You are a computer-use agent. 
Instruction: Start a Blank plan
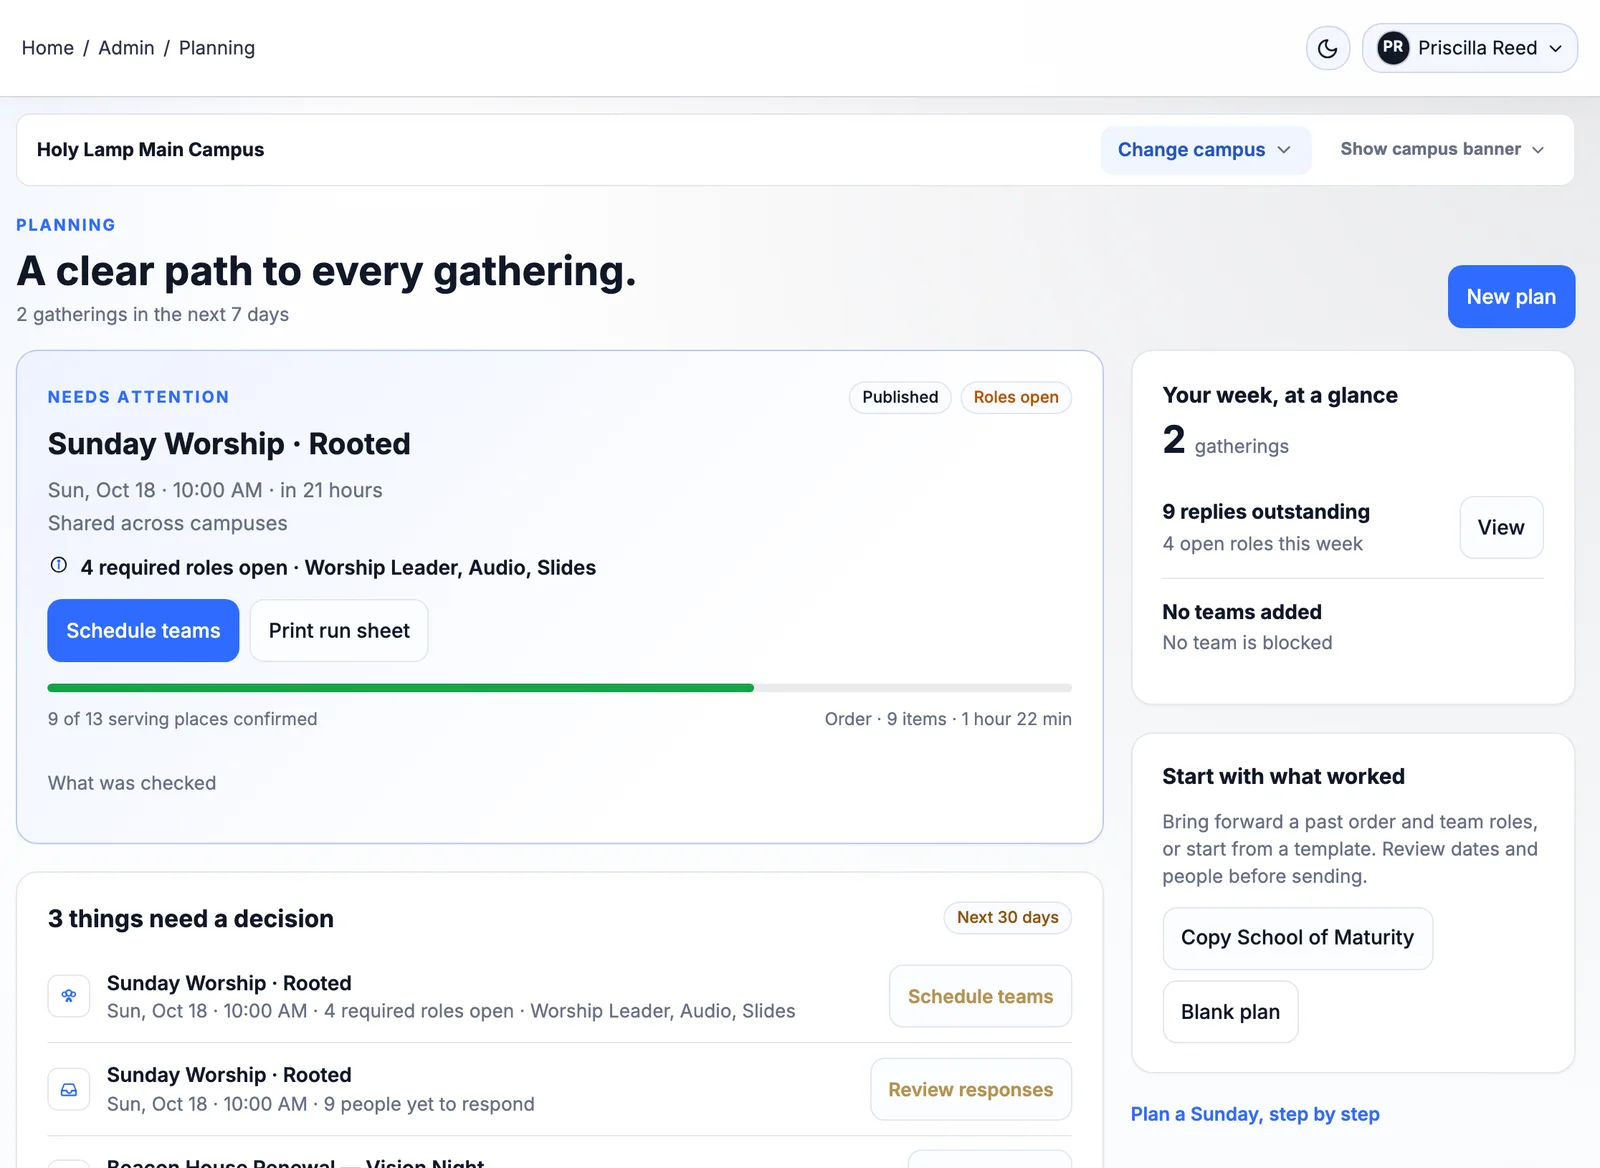tap(1230, 1012)
